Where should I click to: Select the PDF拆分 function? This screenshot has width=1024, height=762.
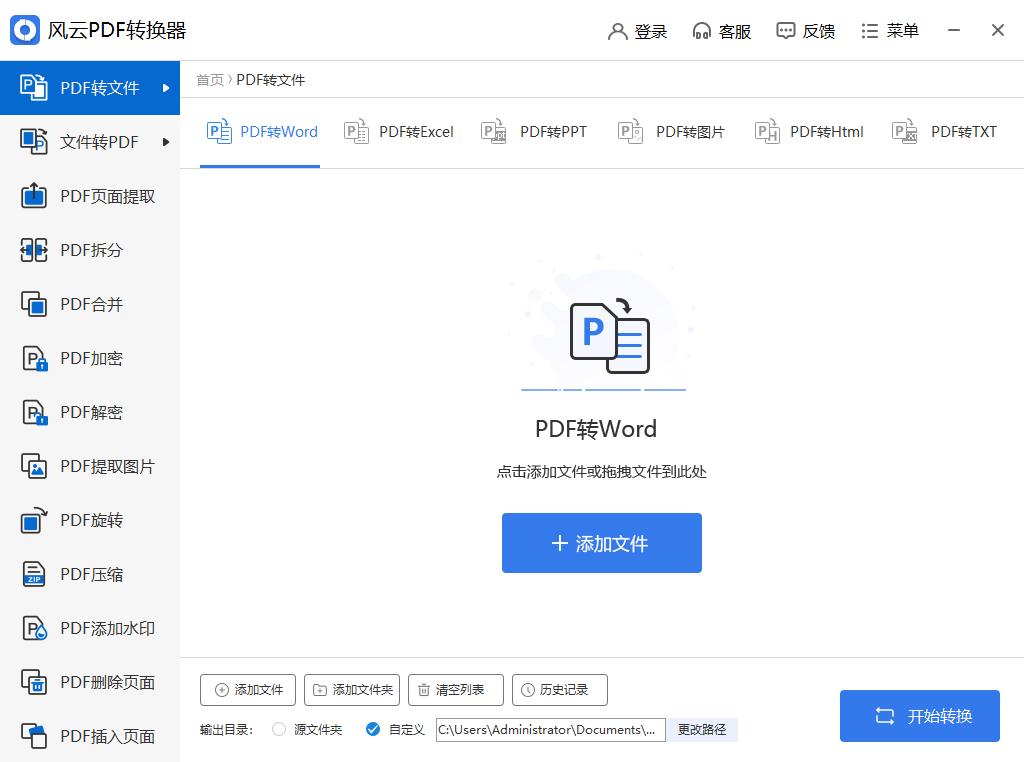(90, 250)
